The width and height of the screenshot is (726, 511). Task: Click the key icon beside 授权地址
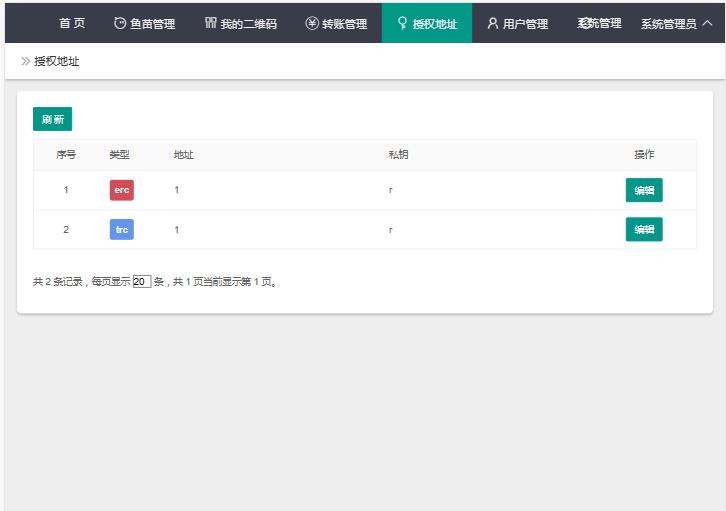[x=402, y=23]
